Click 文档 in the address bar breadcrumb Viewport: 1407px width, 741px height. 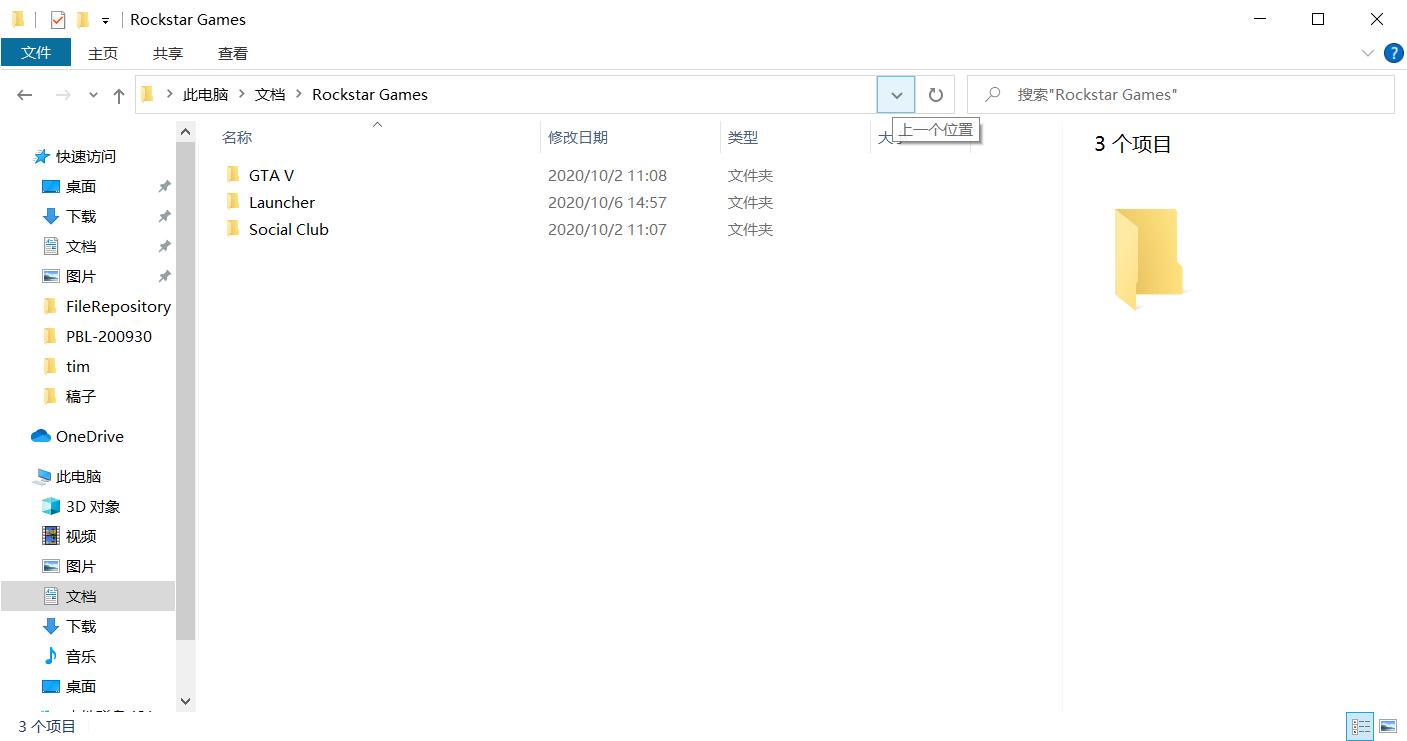[270, 95]
